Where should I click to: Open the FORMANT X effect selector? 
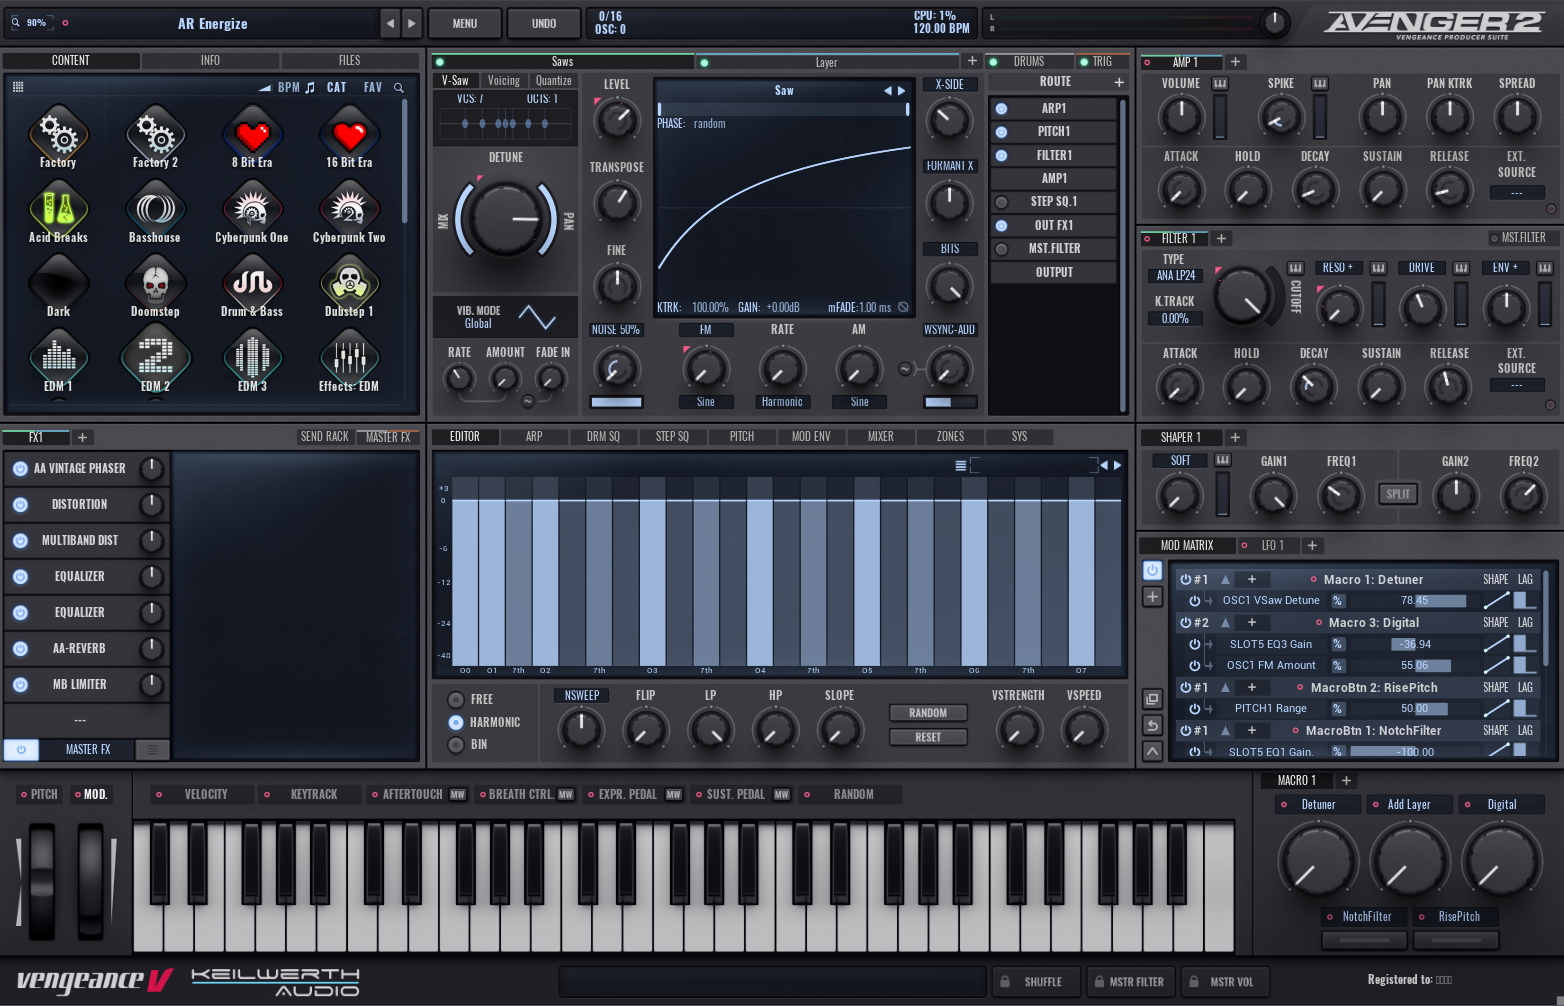pyautogui.click(x=949, y=166)
